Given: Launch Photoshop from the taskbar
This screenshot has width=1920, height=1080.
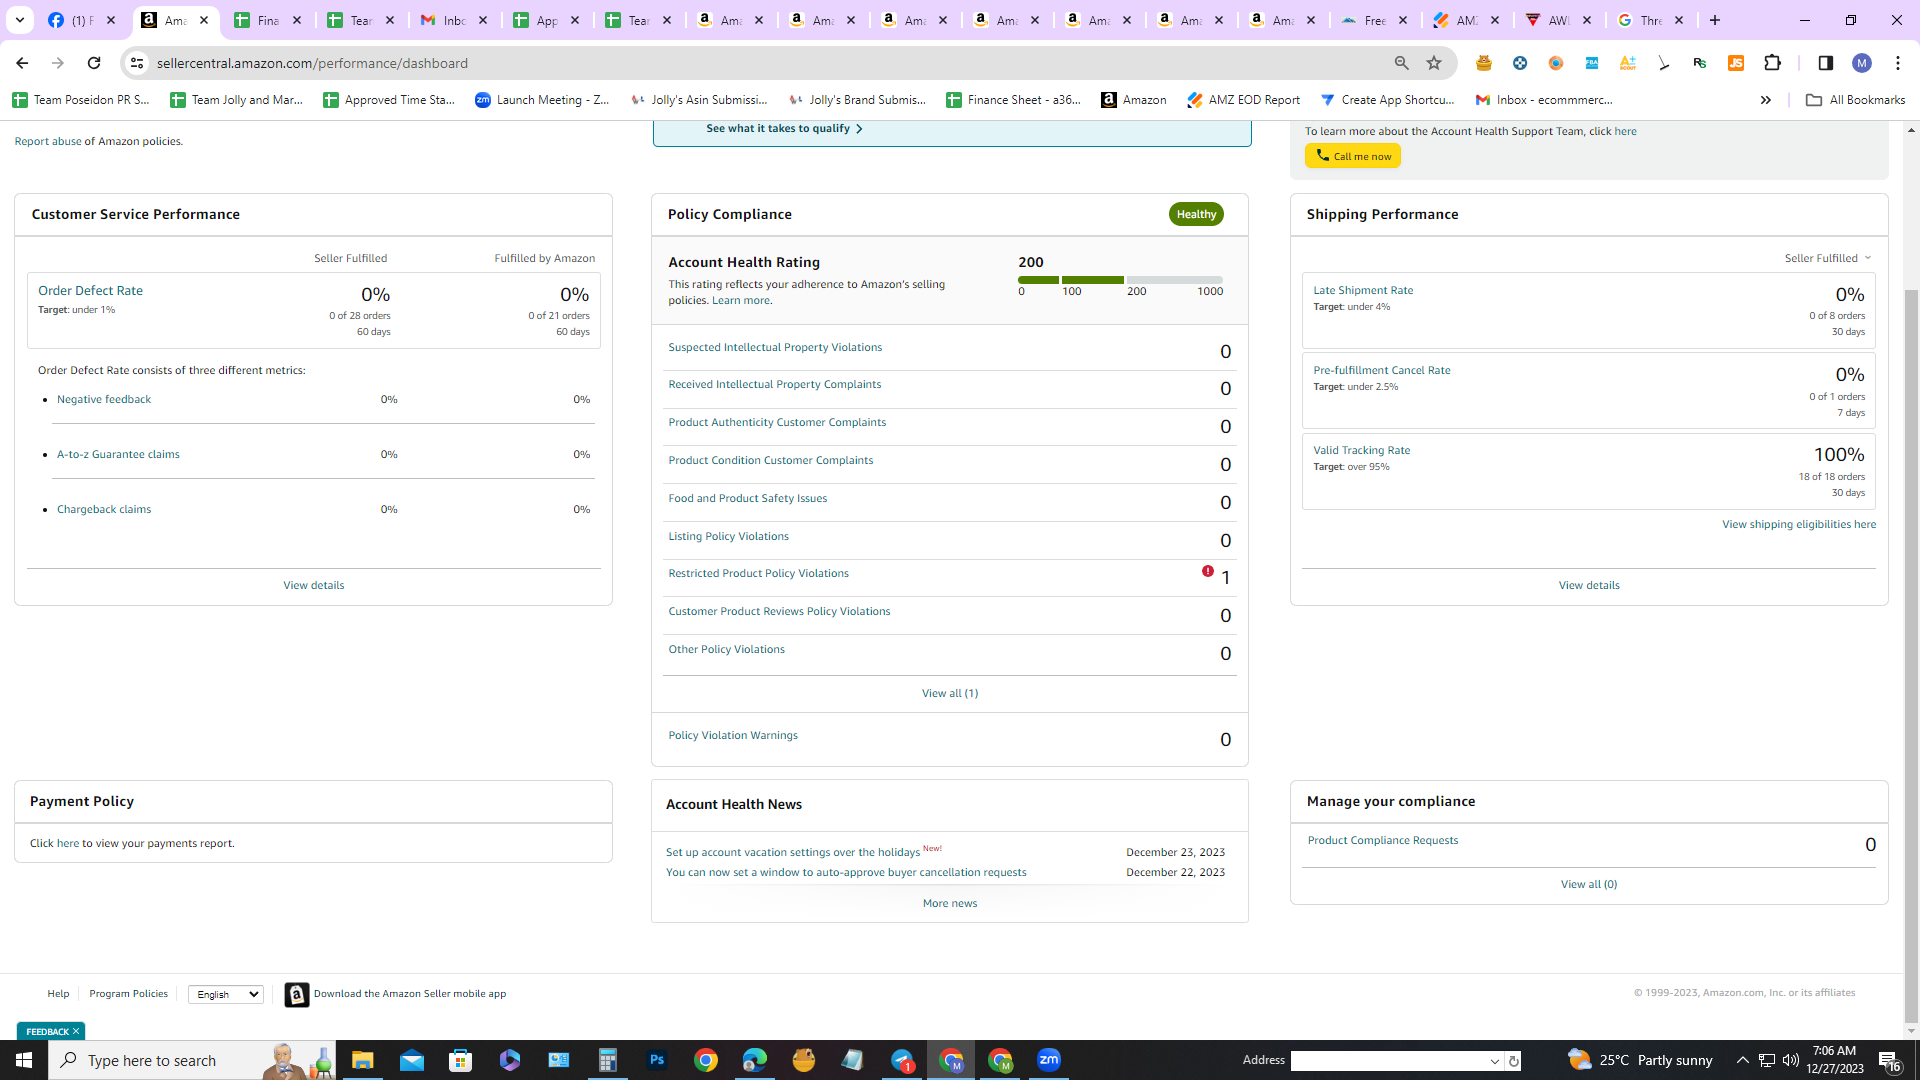Looking at the screenshot, I should (x=657, y=1060).
